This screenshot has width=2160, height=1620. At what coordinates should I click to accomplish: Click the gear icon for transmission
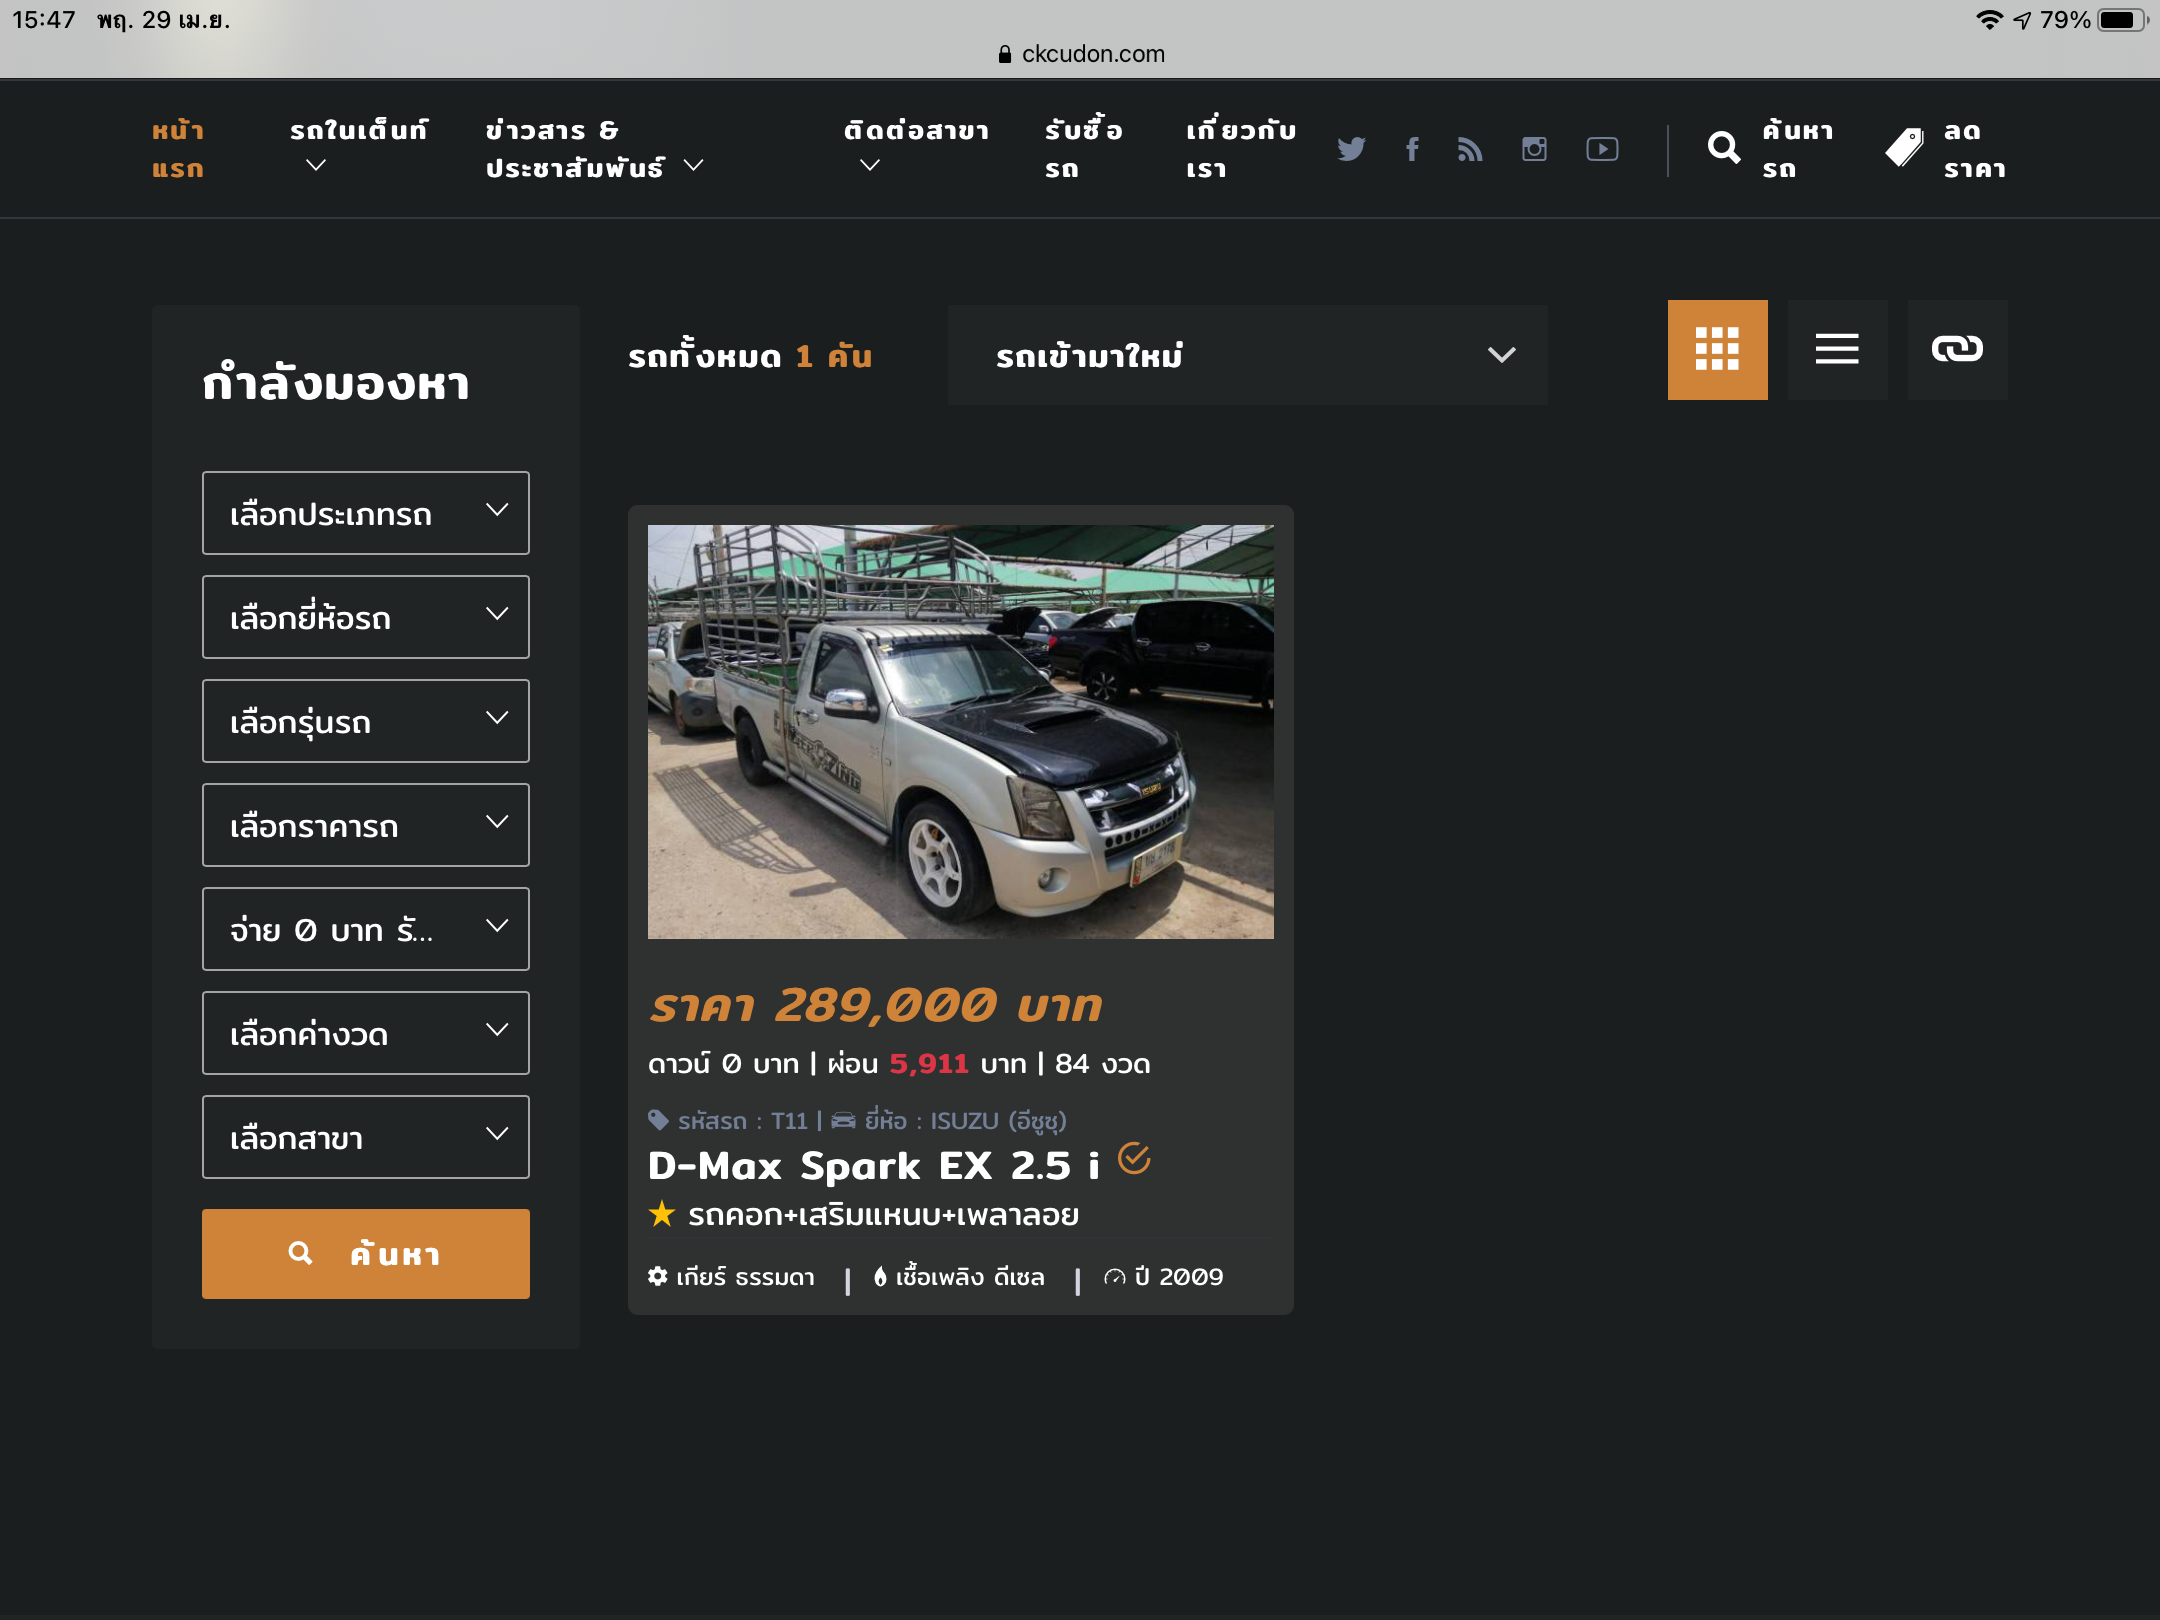tap(657, 1276)
